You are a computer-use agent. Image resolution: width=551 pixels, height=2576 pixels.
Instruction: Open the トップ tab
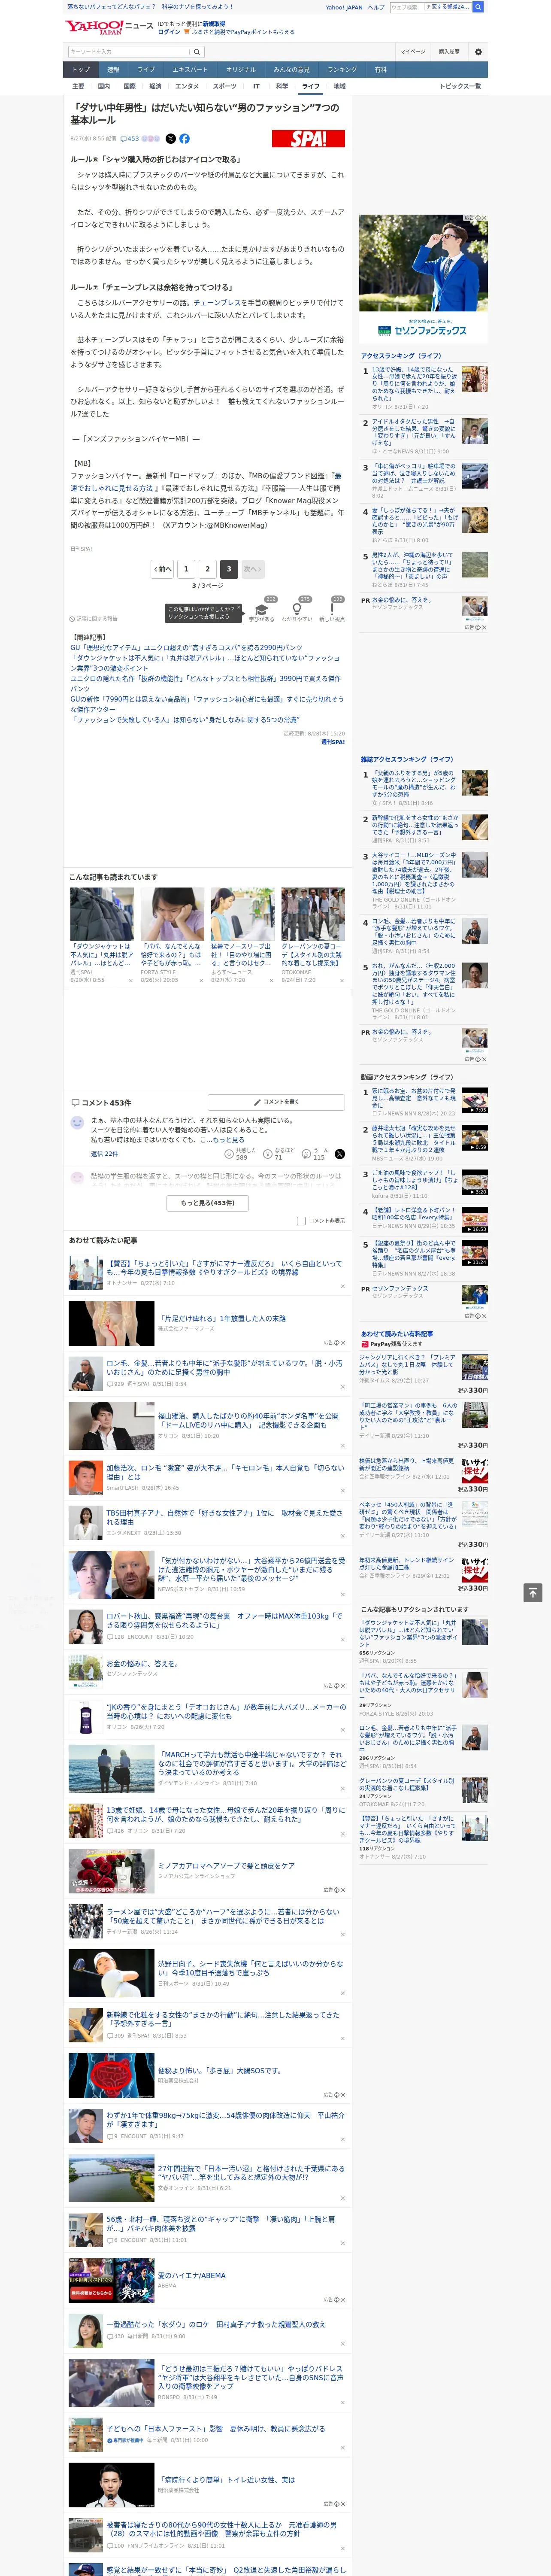[81, 70]
